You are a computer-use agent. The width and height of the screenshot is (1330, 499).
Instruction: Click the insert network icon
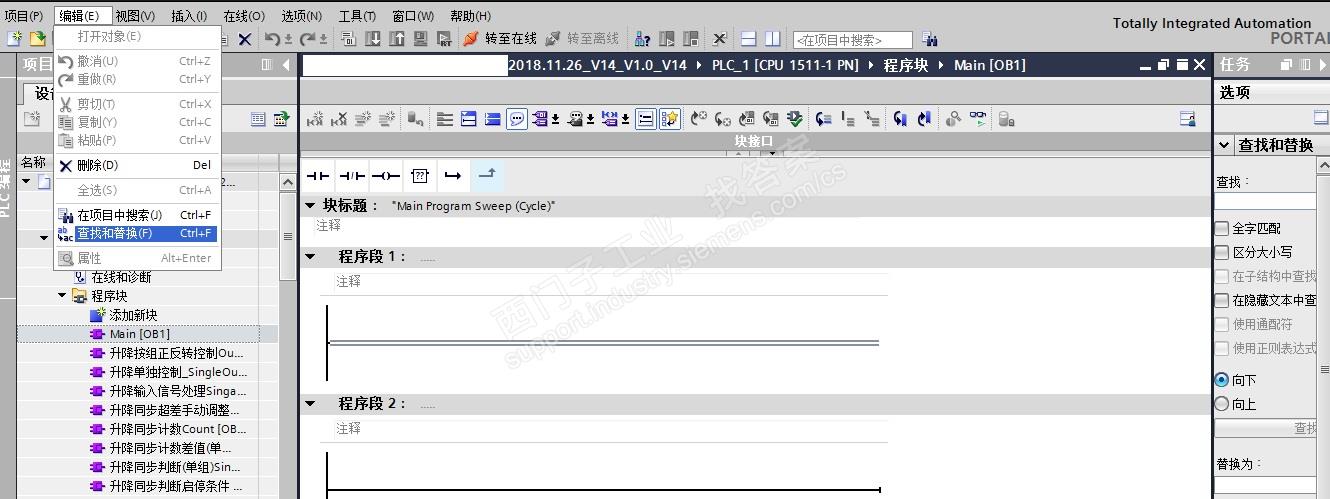[x=315, y=119]
